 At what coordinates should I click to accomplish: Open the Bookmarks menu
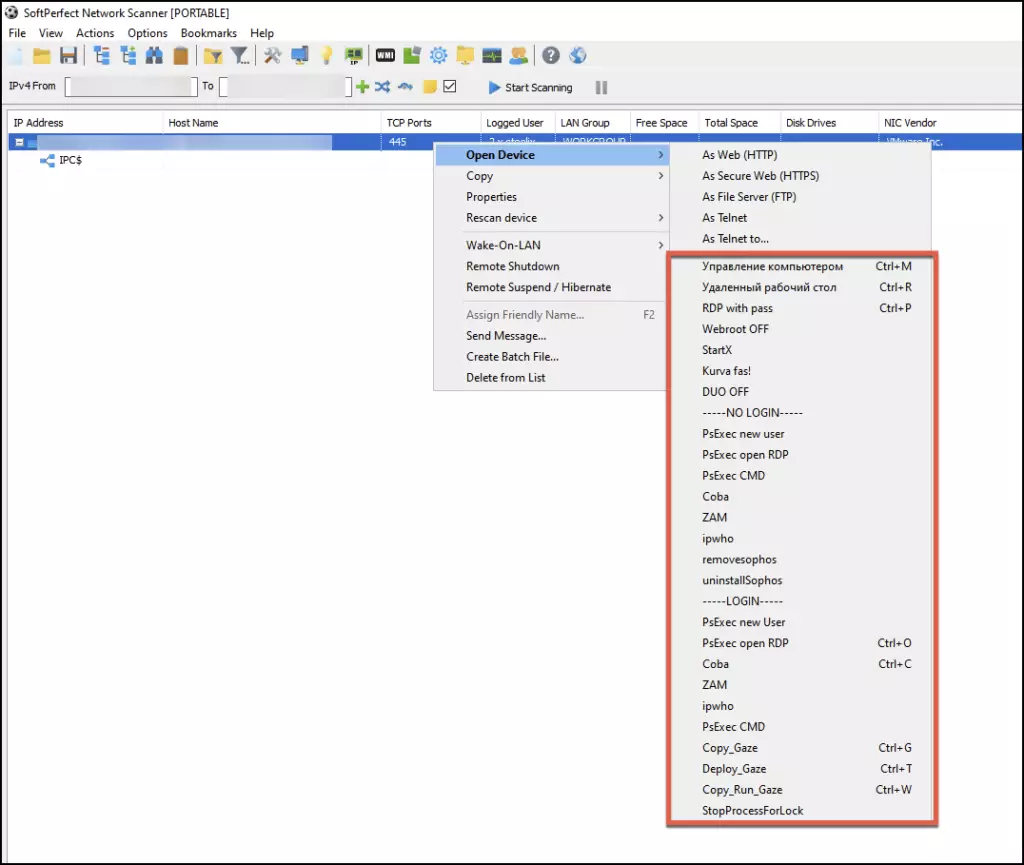pos(208,33)
